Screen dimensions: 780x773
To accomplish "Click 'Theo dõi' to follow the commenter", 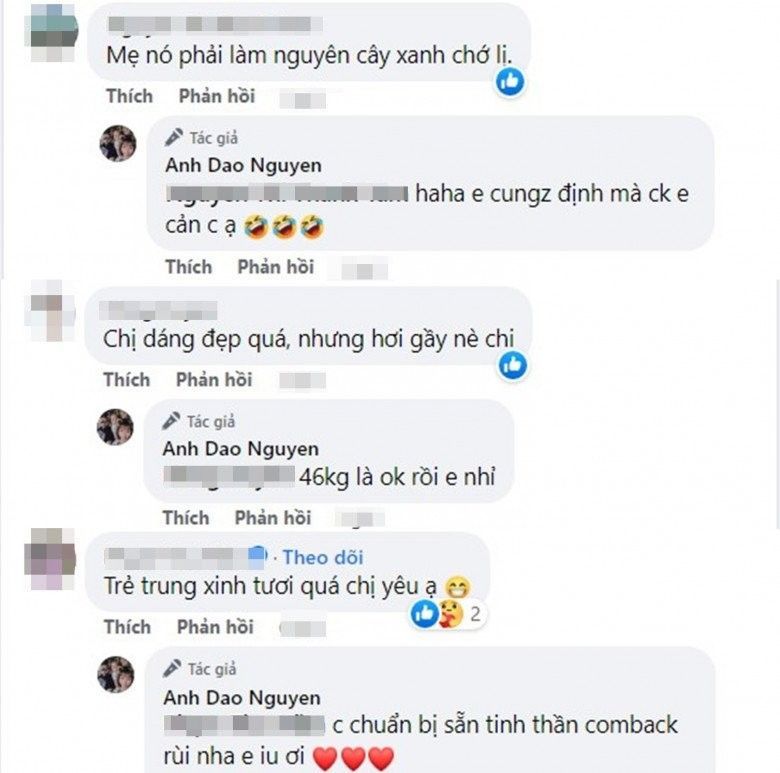I will [323, 557].
